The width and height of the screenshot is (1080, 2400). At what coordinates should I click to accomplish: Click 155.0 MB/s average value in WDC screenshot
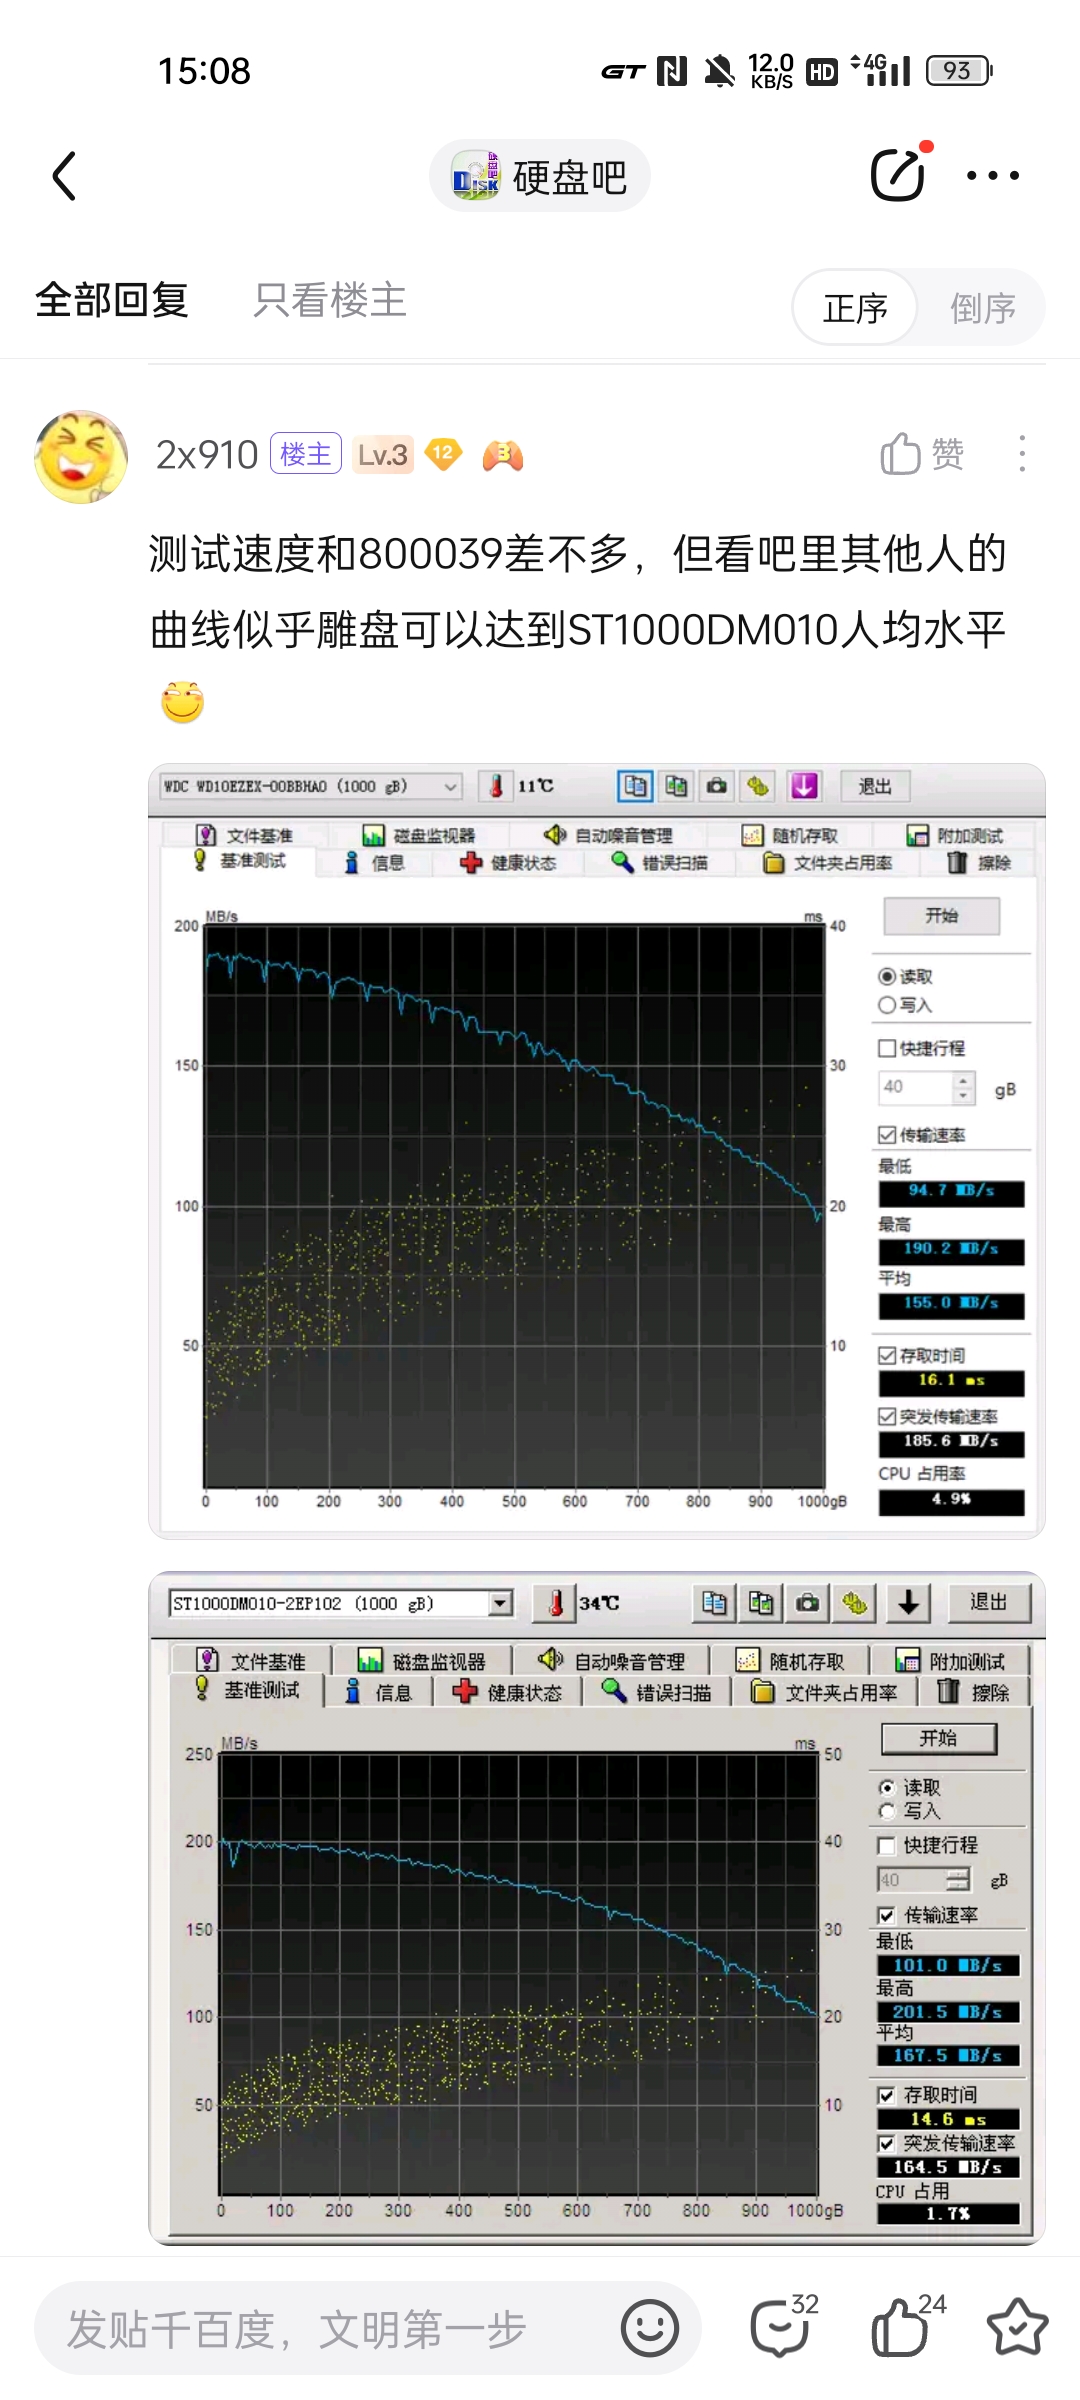click(x=951, y=1303)
